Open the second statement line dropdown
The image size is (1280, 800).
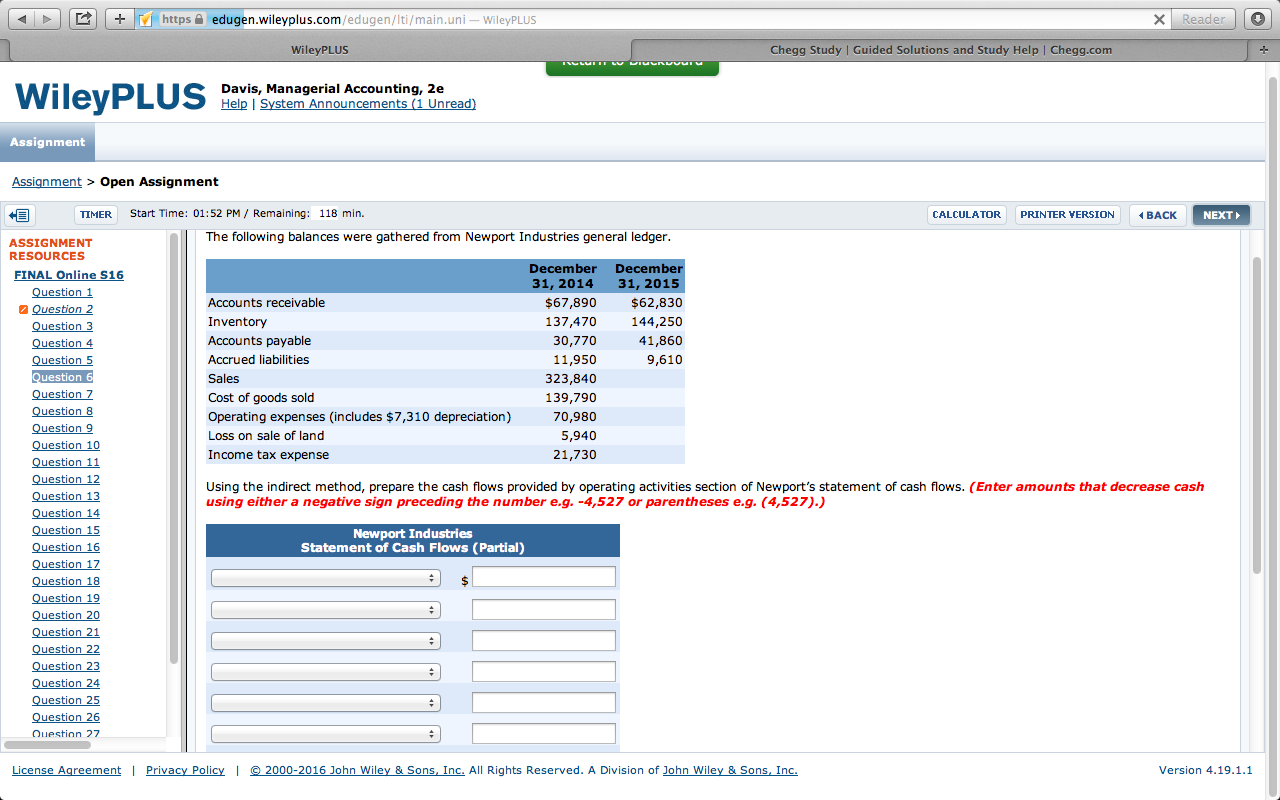click(x=325, y=608)
